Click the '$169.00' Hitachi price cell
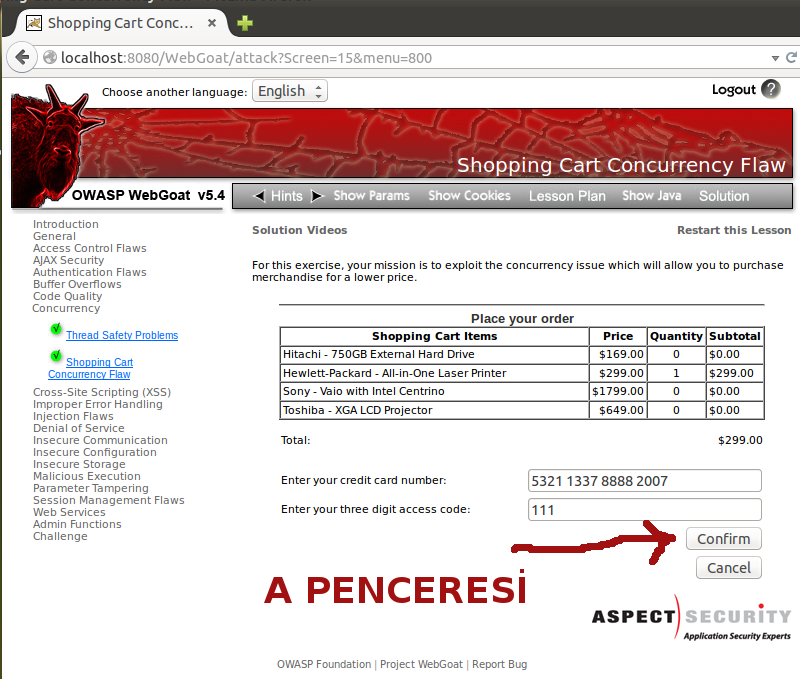 coord(618,354)
